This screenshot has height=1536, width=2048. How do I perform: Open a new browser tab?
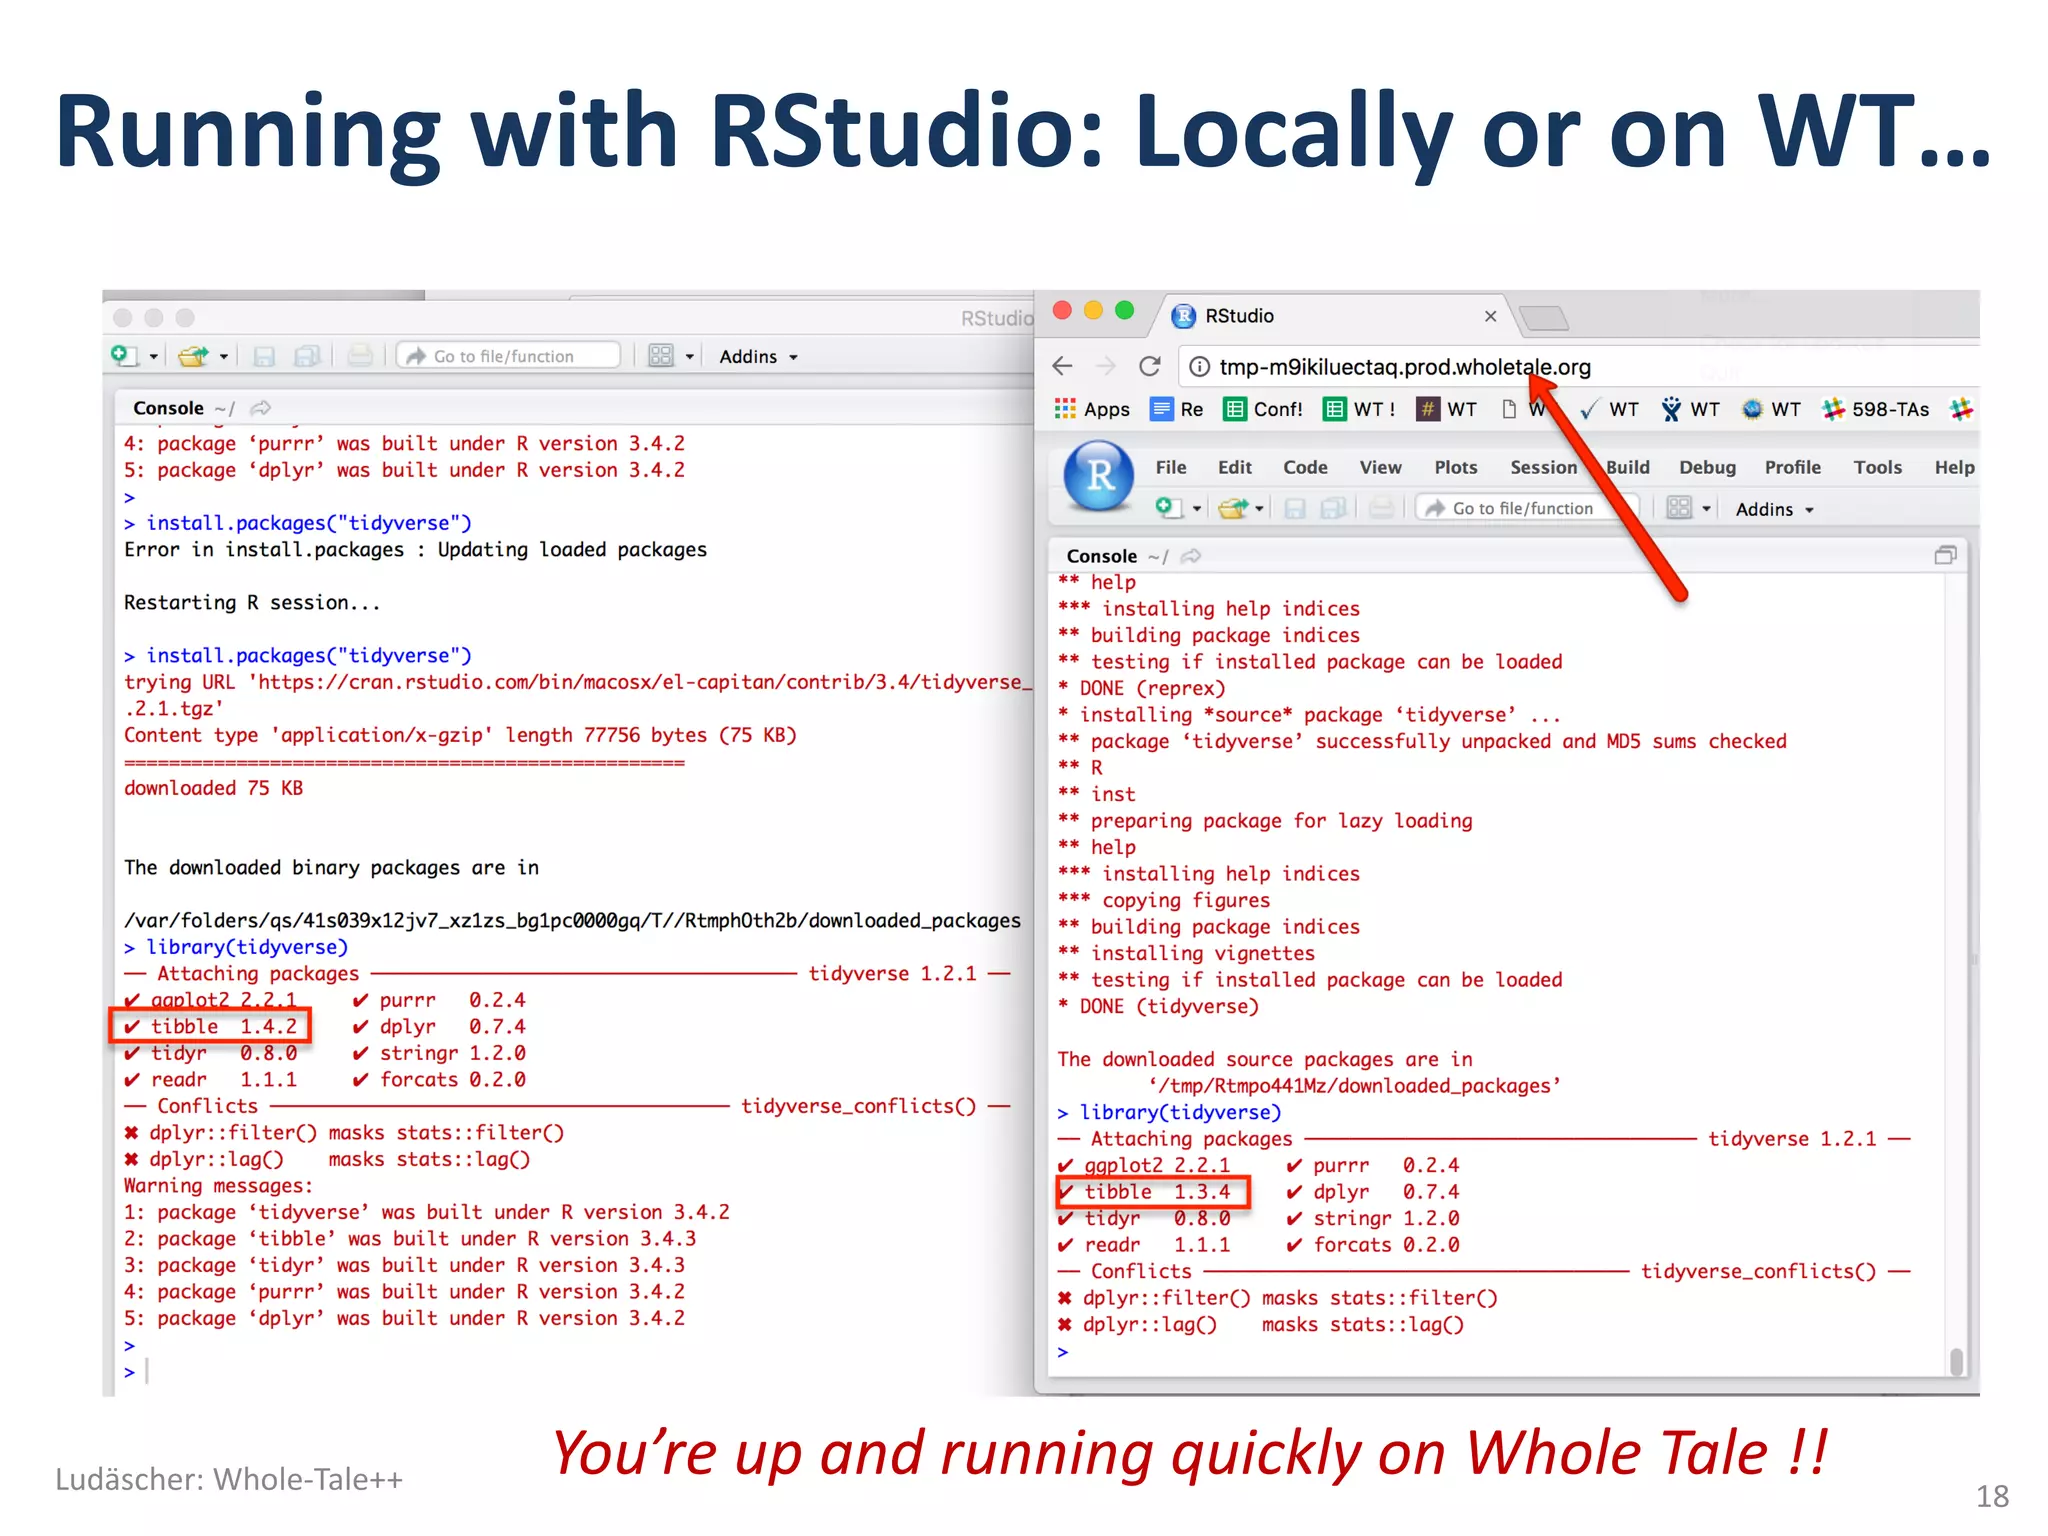[1544, 318]
